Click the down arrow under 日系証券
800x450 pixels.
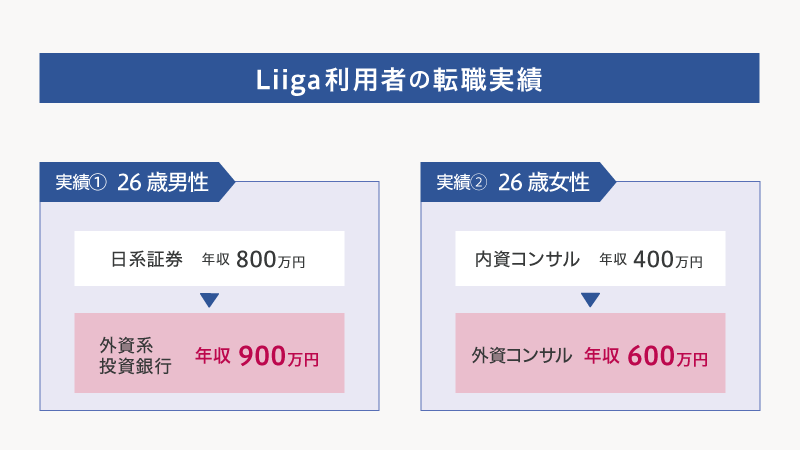[209, 300]
